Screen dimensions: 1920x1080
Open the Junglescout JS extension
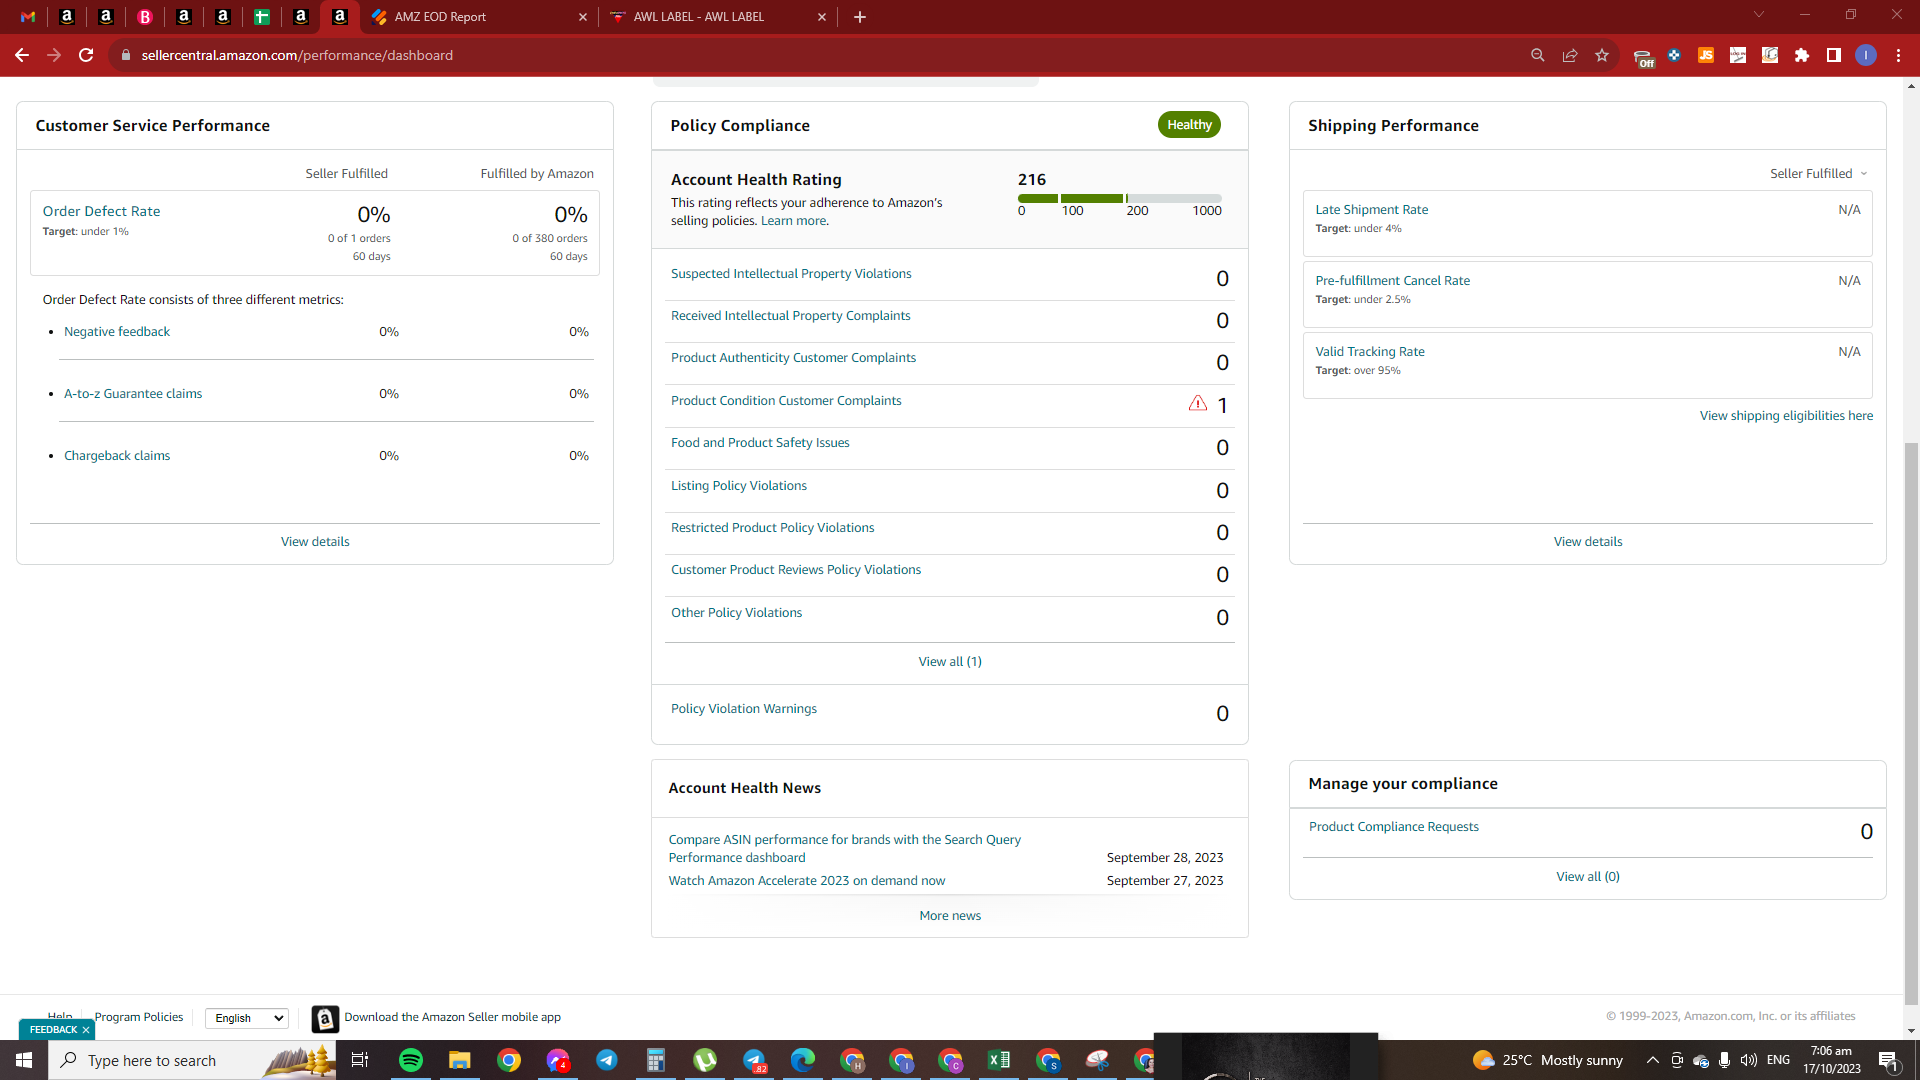click(x=1706, y=55)
